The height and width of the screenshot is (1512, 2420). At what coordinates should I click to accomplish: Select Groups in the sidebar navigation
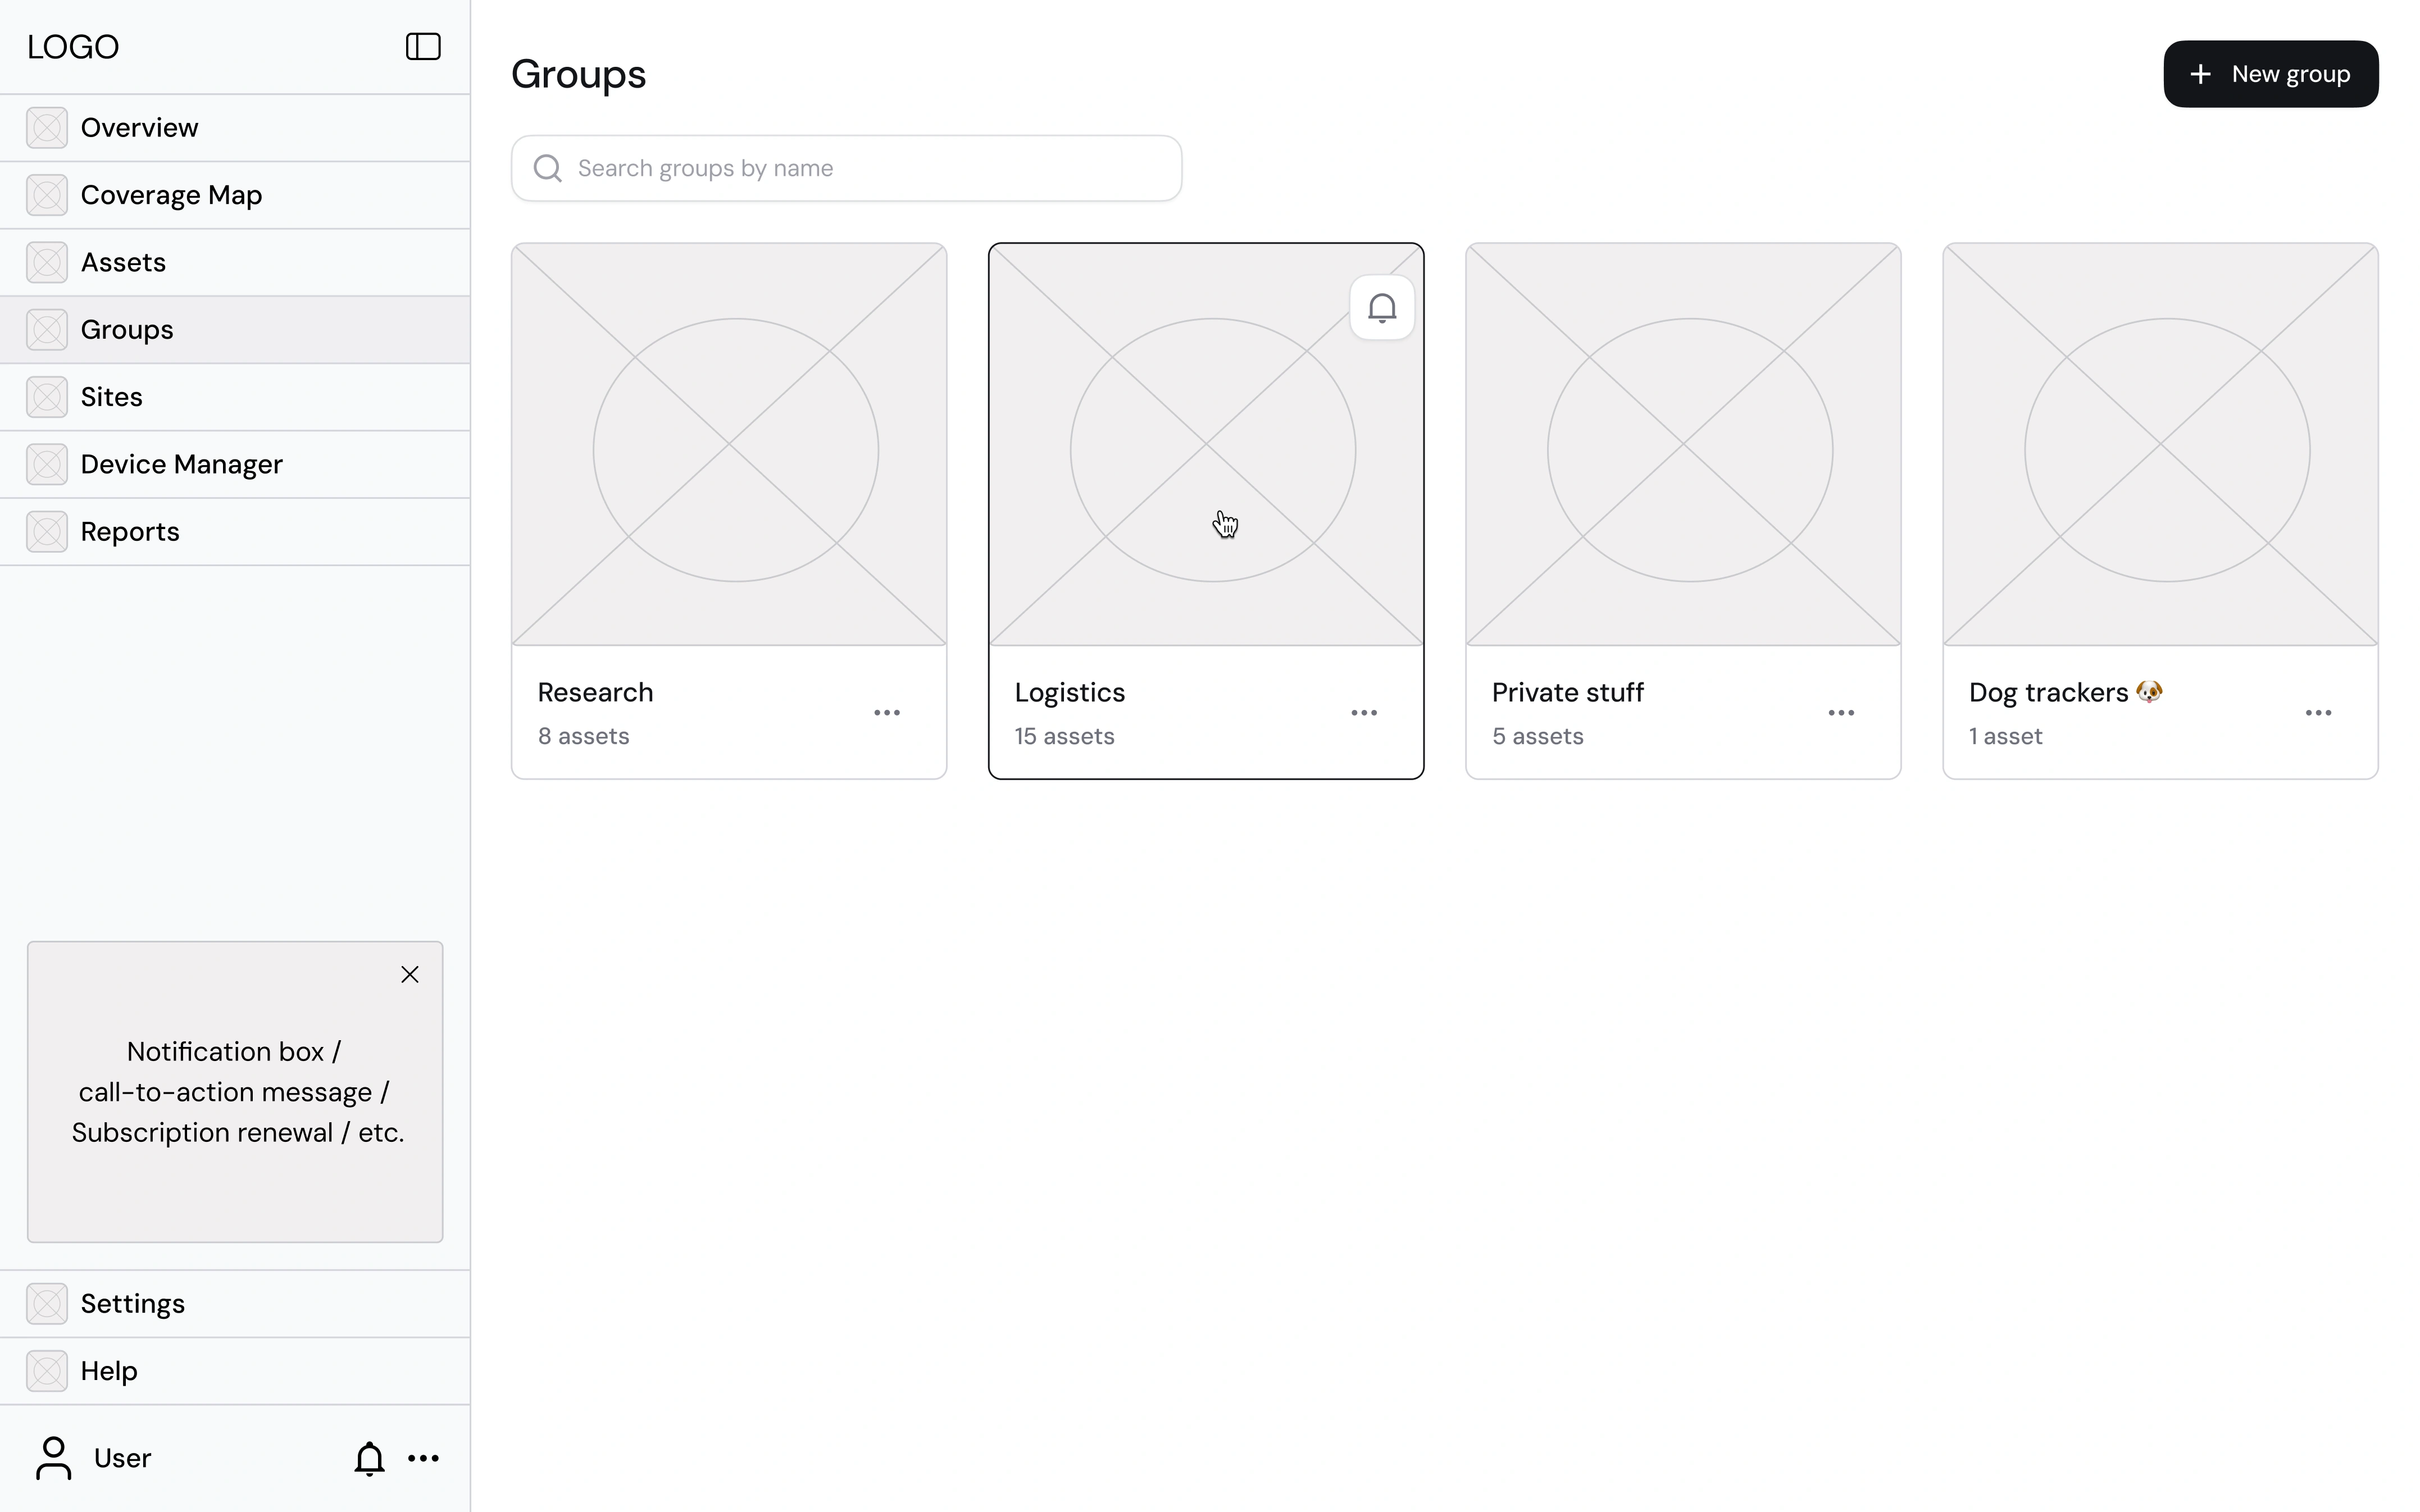coord(126,329)
